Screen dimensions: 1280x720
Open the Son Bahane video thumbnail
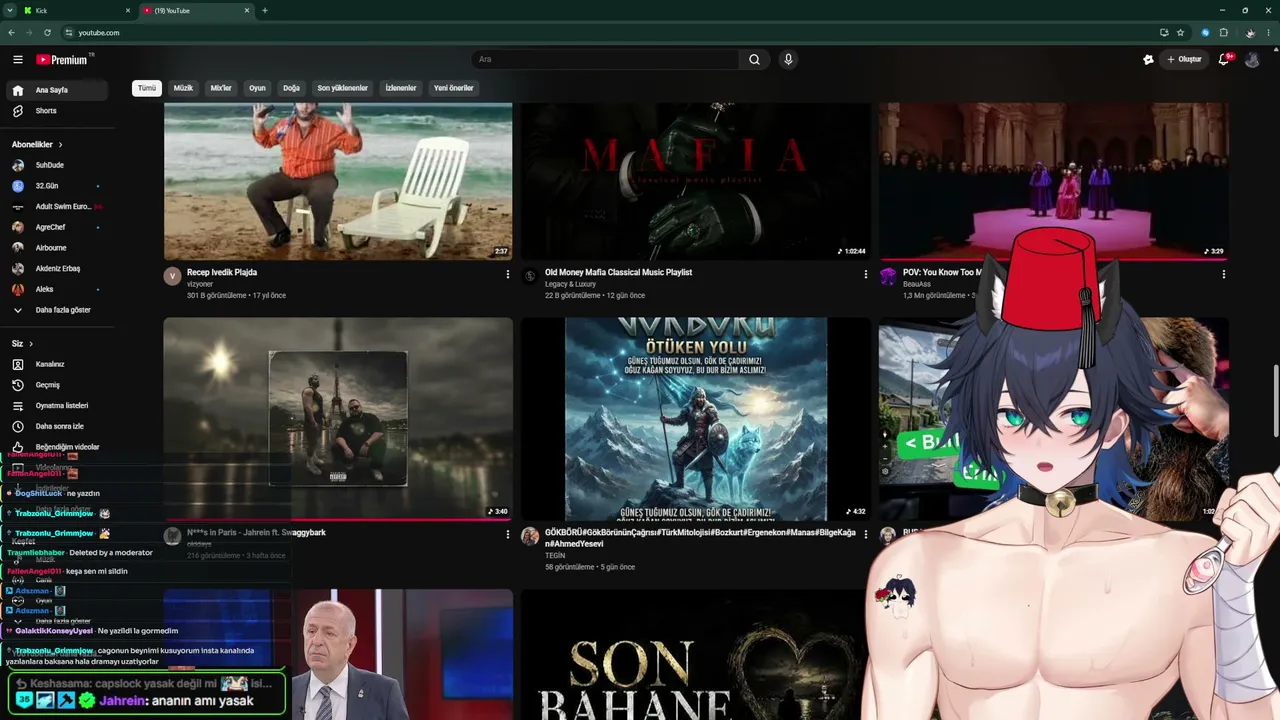point(696,654)
